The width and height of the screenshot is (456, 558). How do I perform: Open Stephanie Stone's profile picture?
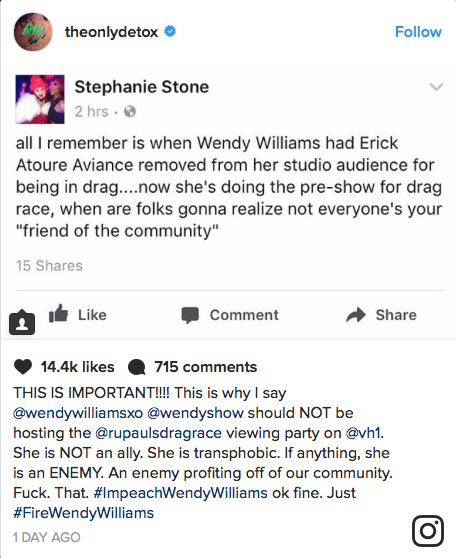[40, 99]
